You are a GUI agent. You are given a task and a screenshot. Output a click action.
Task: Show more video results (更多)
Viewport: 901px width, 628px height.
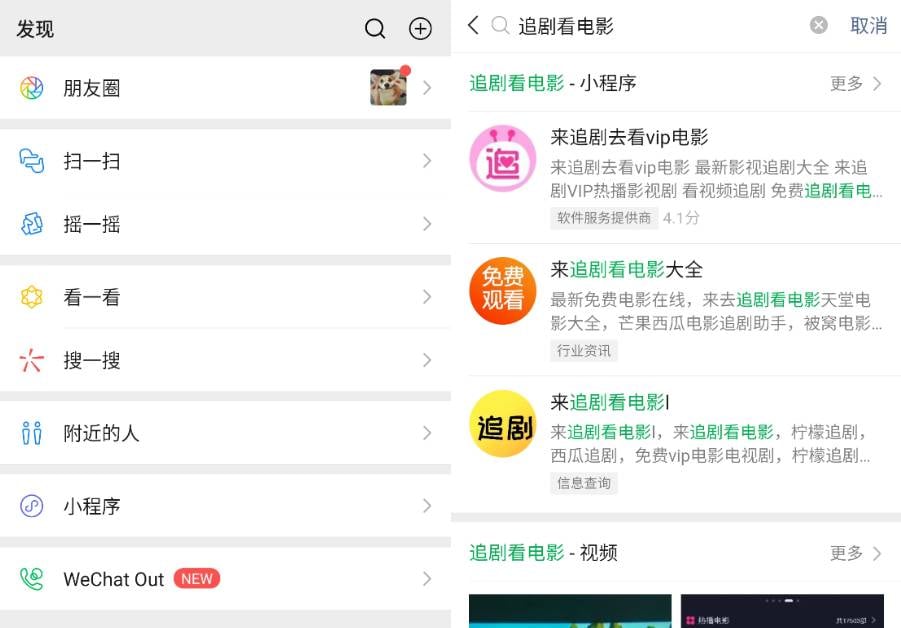click(x=856, y=553)
